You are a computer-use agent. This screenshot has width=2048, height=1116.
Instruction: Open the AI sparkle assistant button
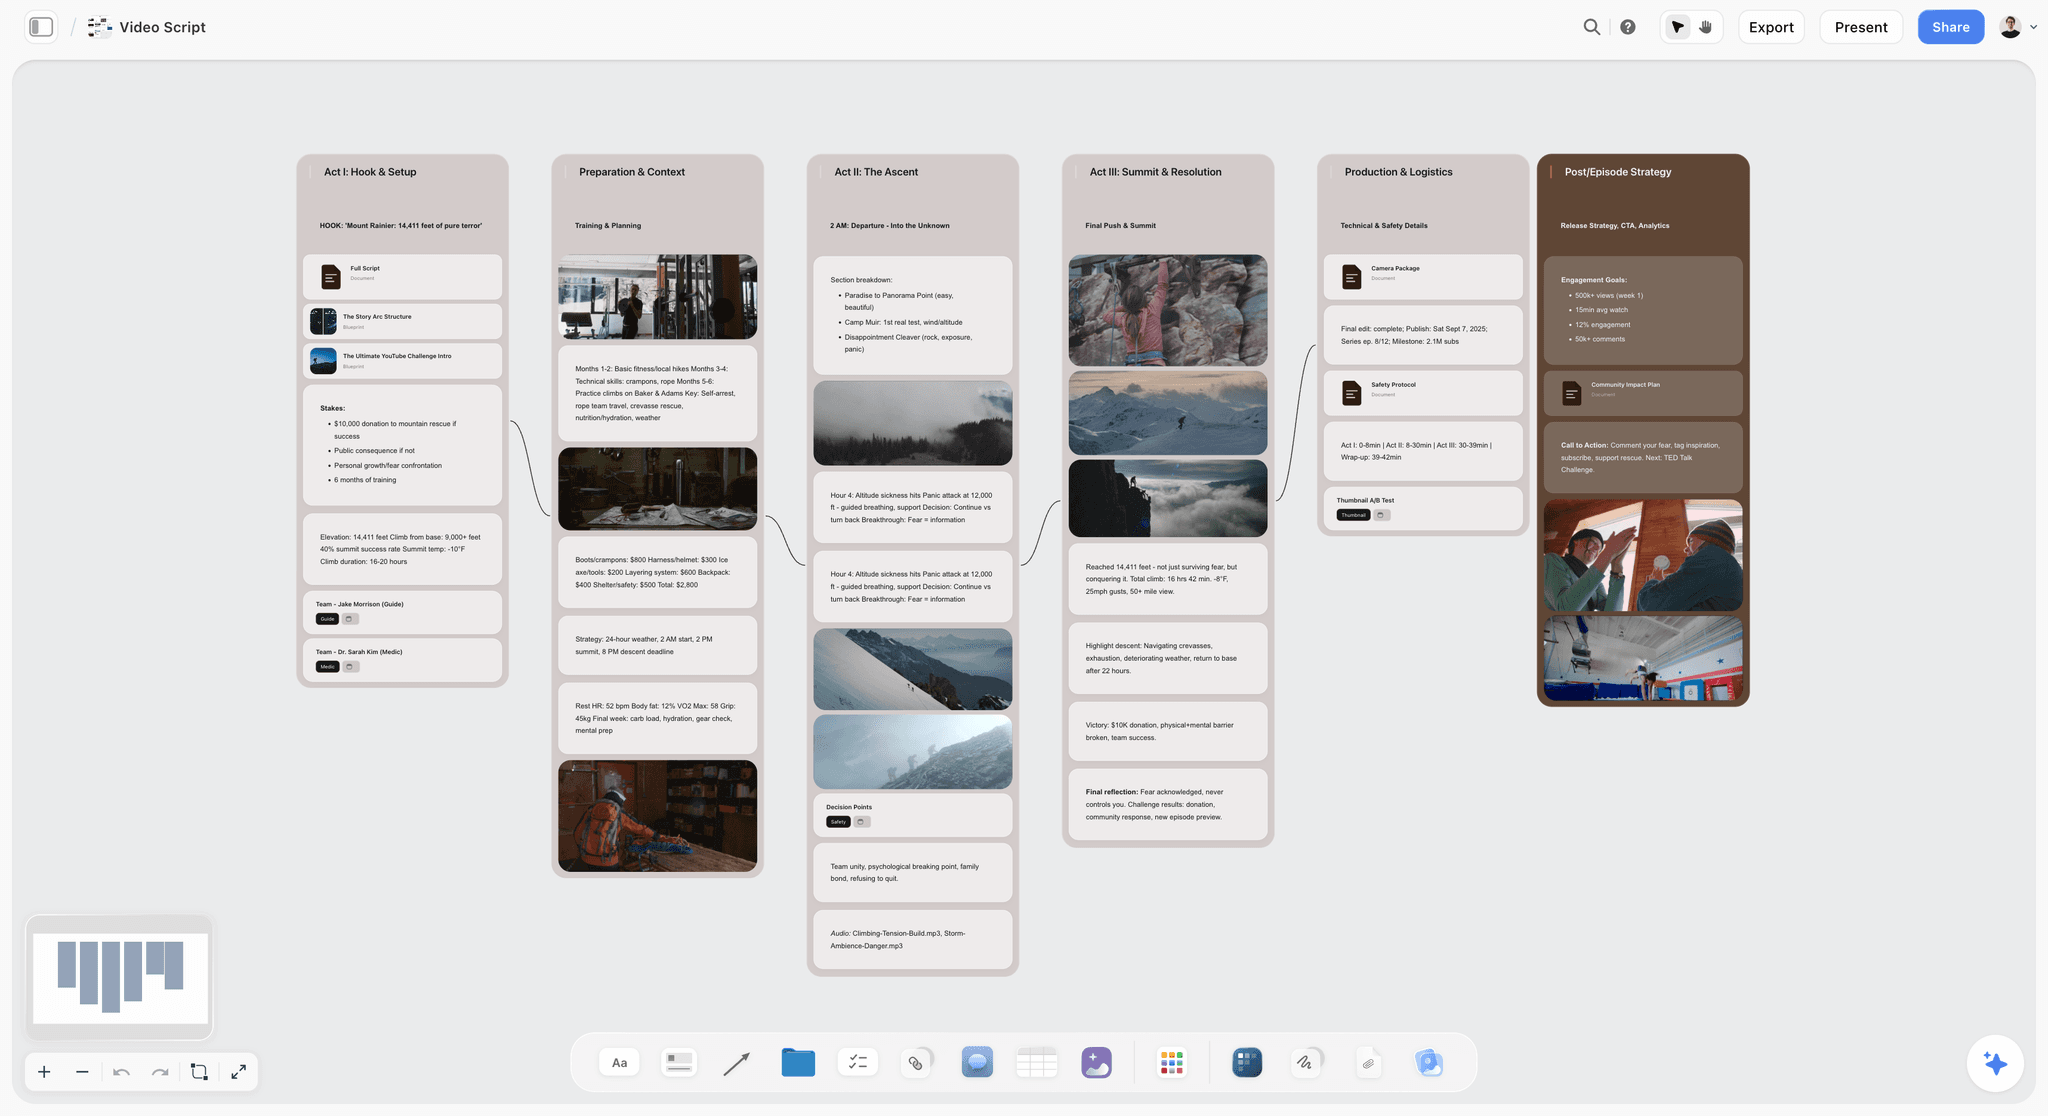pyautogui.click(x=1995, y=1063)
